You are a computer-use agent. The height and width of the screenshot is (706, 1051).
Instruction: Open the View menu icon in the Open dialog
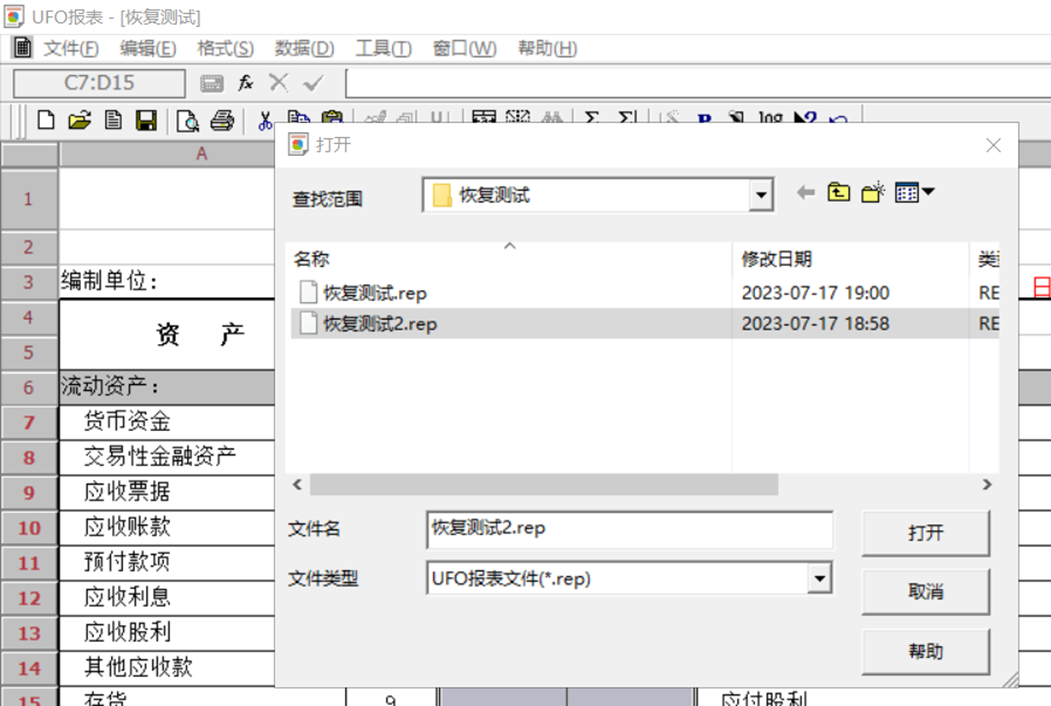click(914, 193)
